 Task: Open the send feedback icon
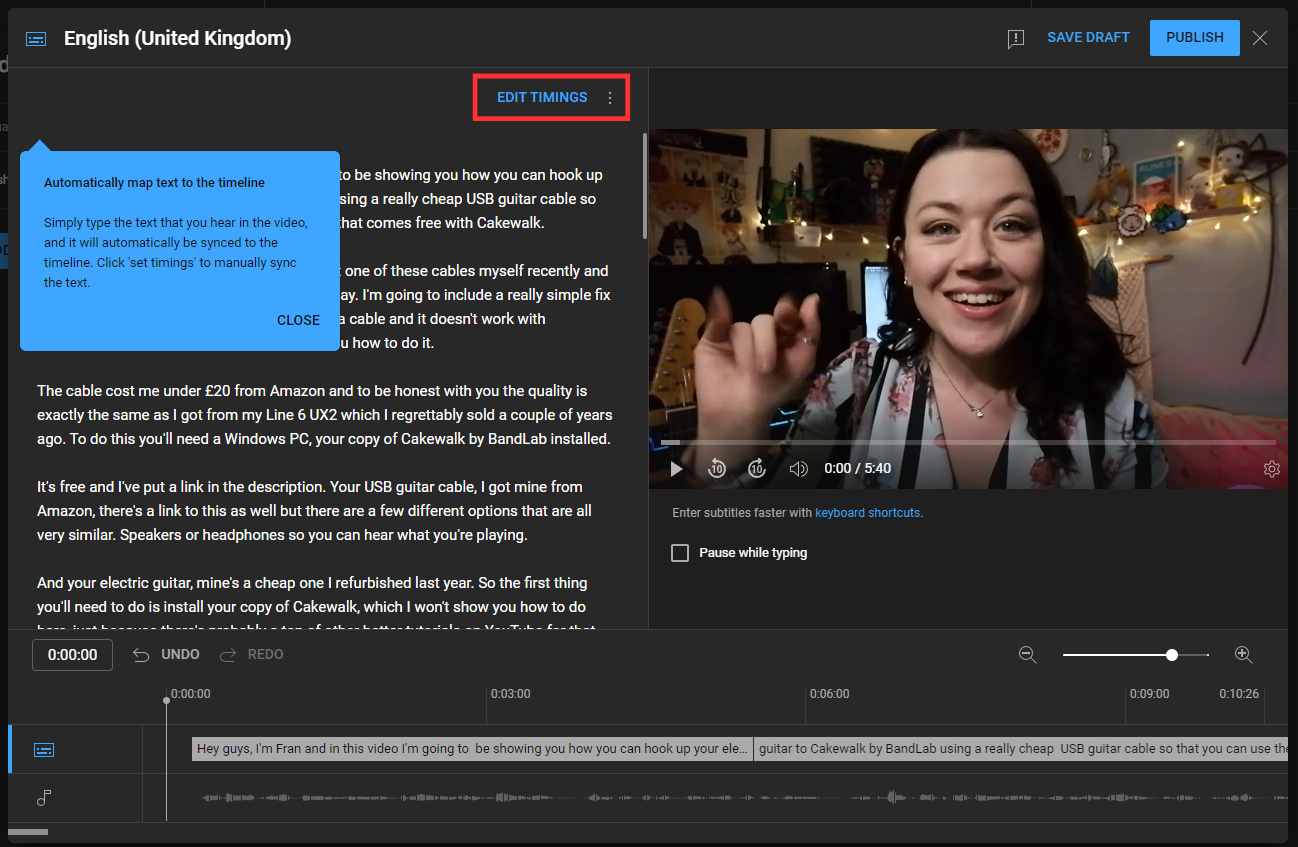point(1016,39)
